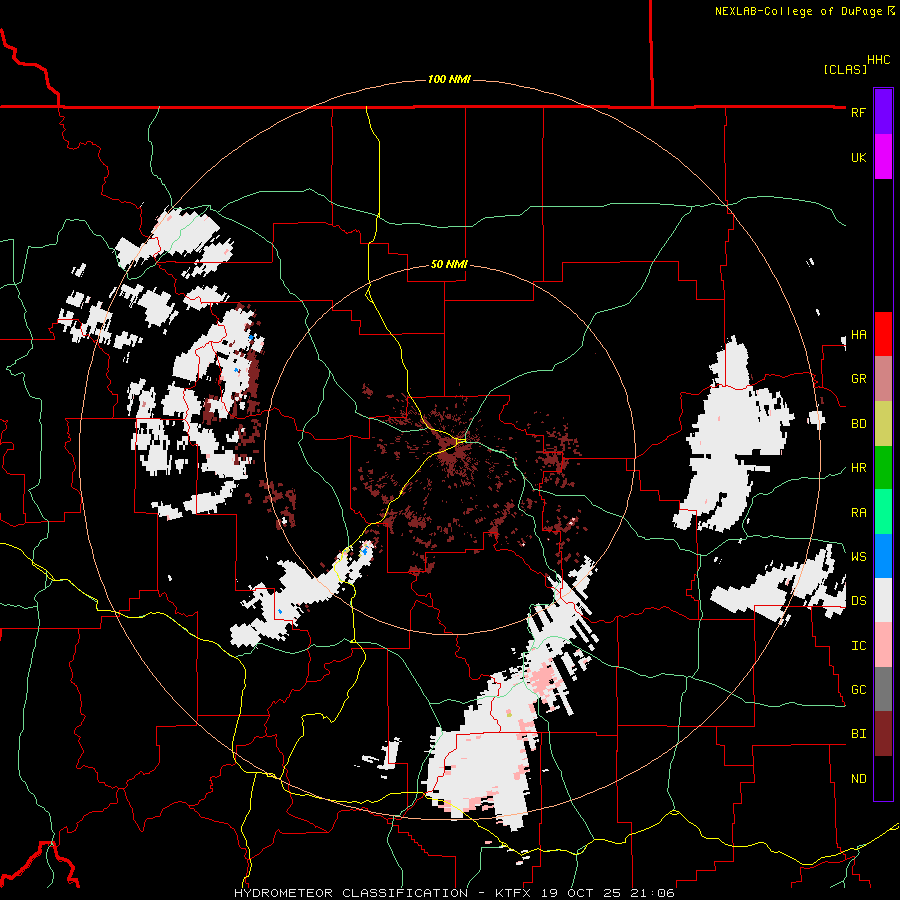900x900 pixels.
Task: Select the GC gray legend swatch
Action: (883, 689)
